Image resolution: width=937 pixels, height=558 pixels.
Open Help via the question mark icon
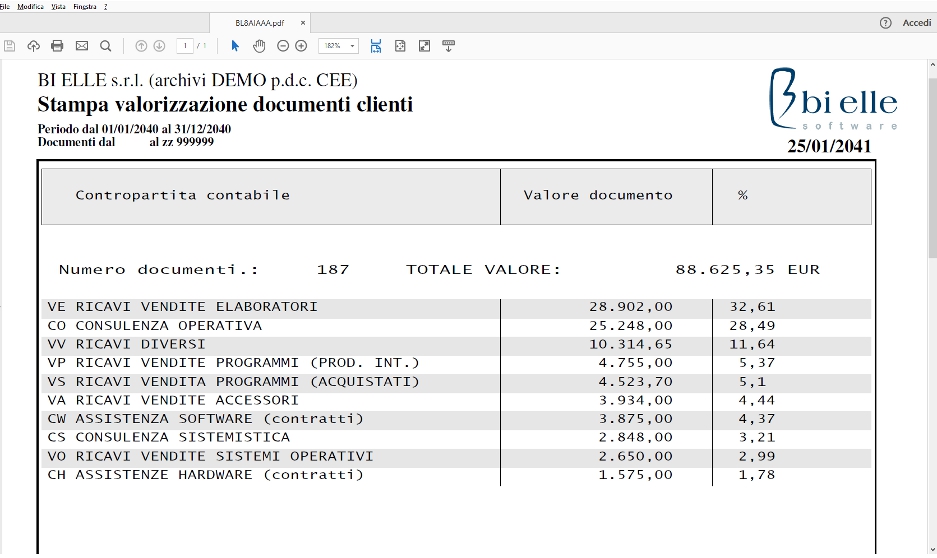click(x=886, y=23)
